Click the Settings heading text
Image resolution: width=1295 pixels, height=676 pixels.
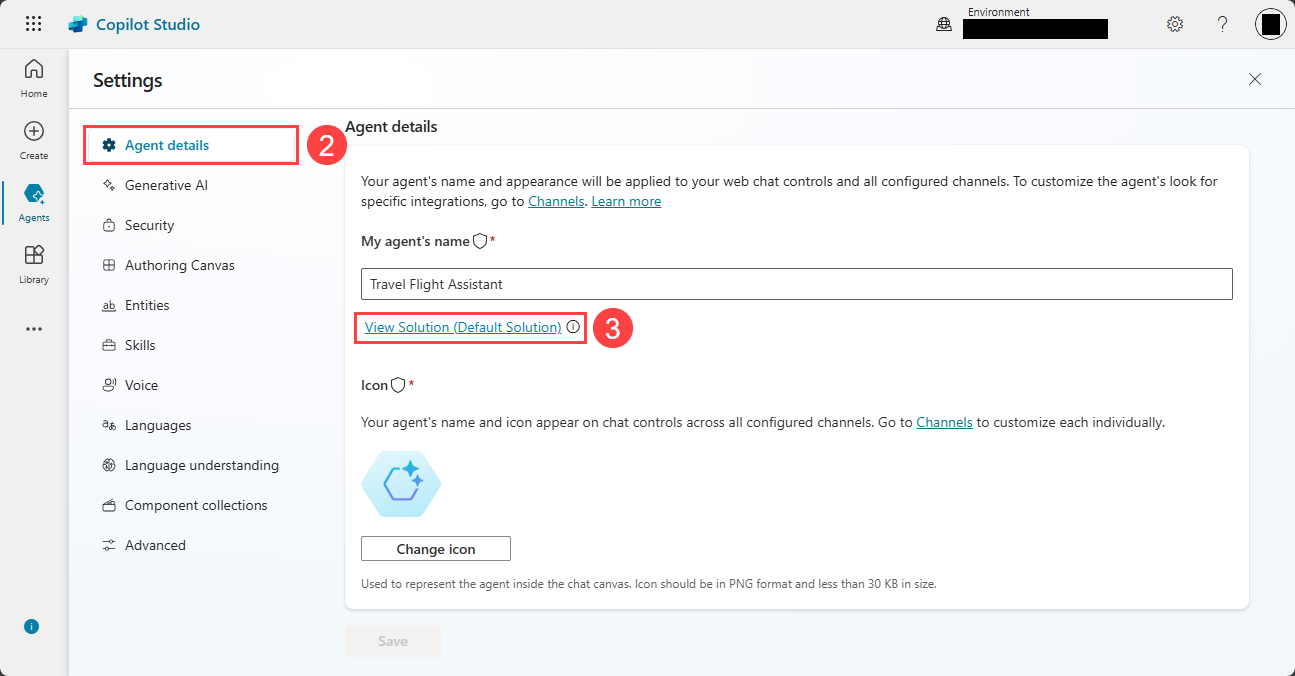click(x=128, y=80)
